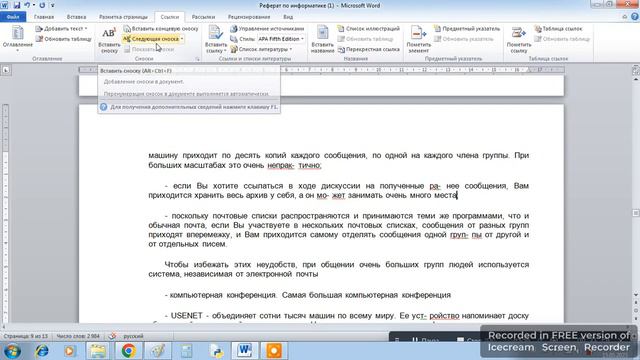Click Таблица ссылок button

(x=558, y=29)
